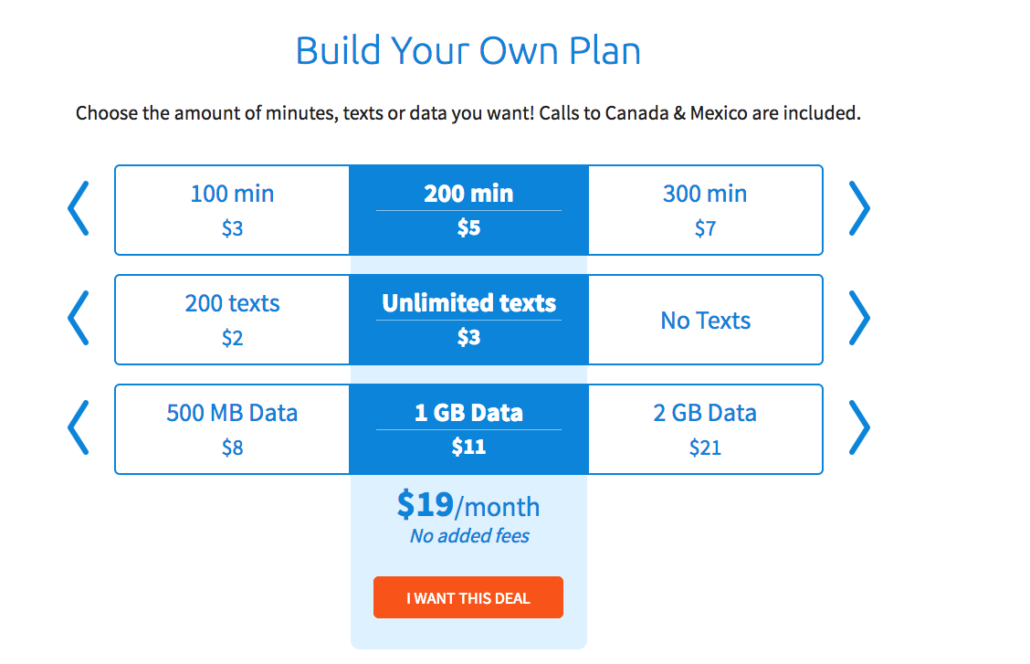This screenshot has width=1030, height=664.
Task: Click the left arrow beside the data row
Action: 78,428
